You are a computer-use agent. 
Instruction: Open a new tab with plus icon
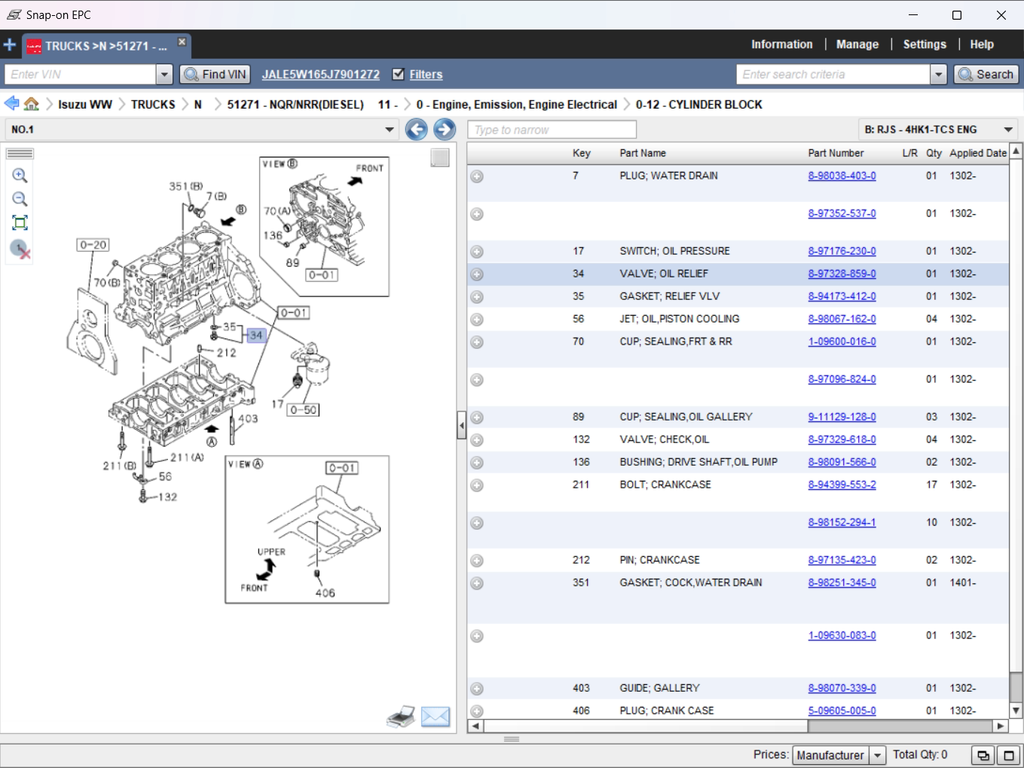tap(10, 45)
